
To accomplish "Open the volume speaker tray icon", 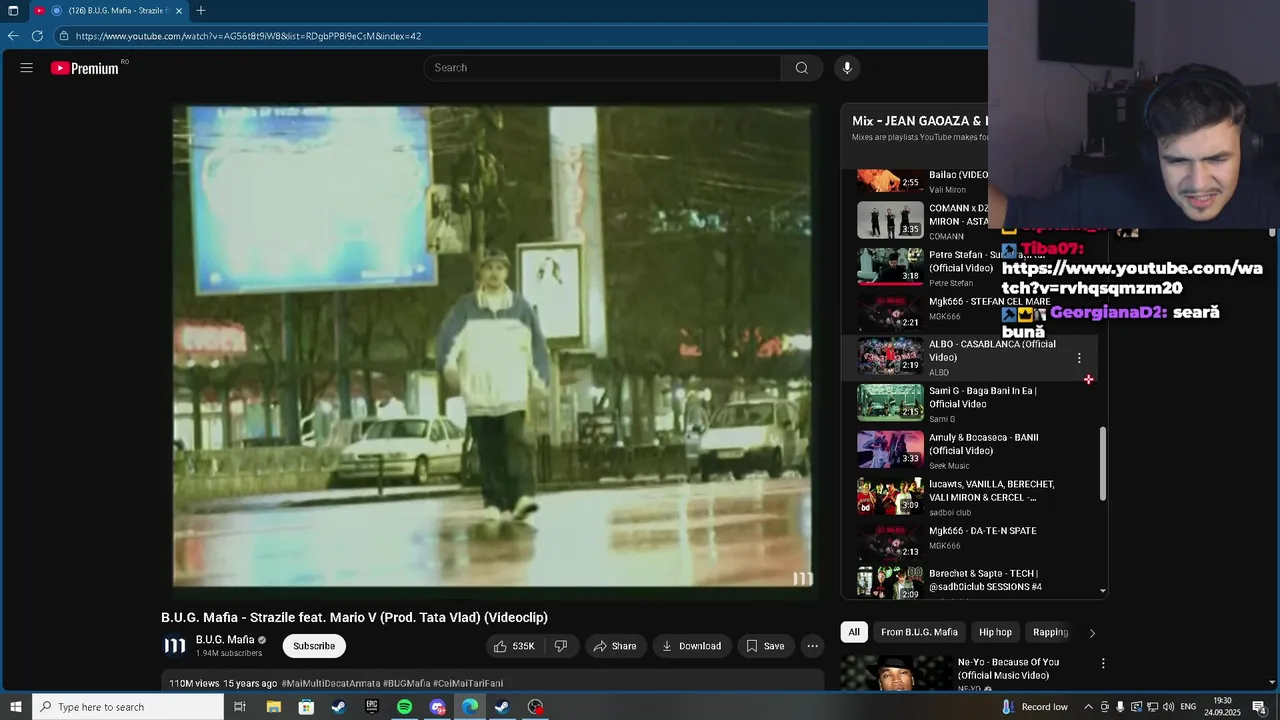I will pyautogui.click(x=1168, y=707).
